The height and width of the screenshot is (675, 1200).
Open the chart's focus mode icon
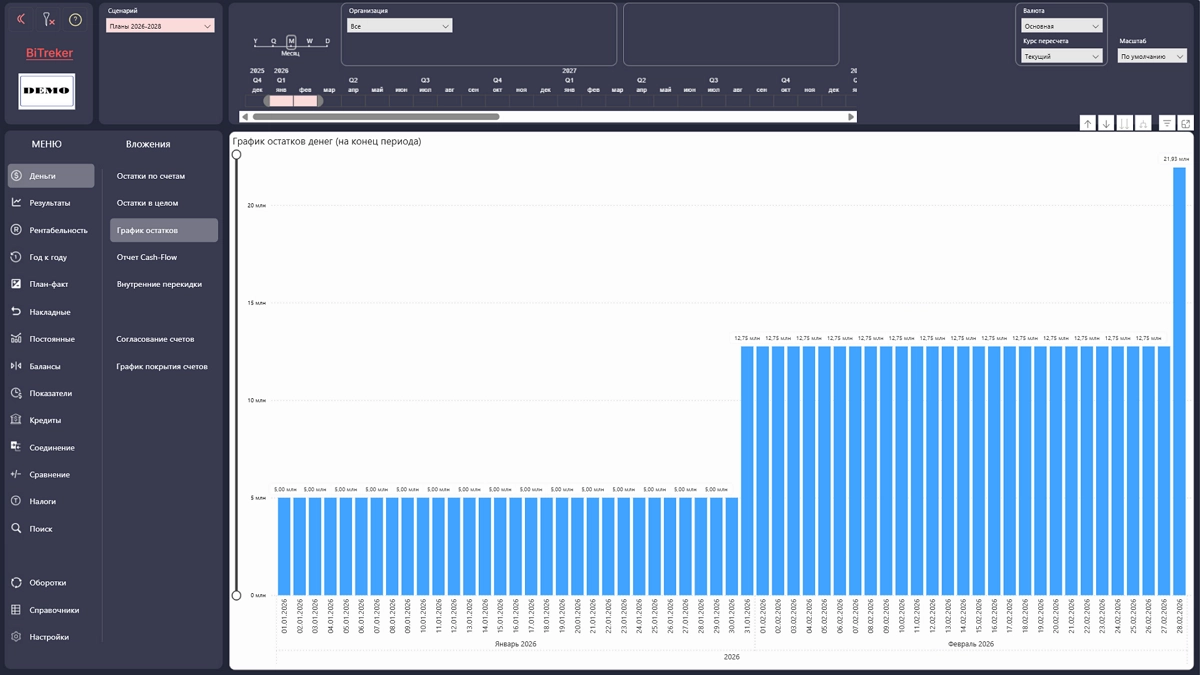pos(1186,123)
